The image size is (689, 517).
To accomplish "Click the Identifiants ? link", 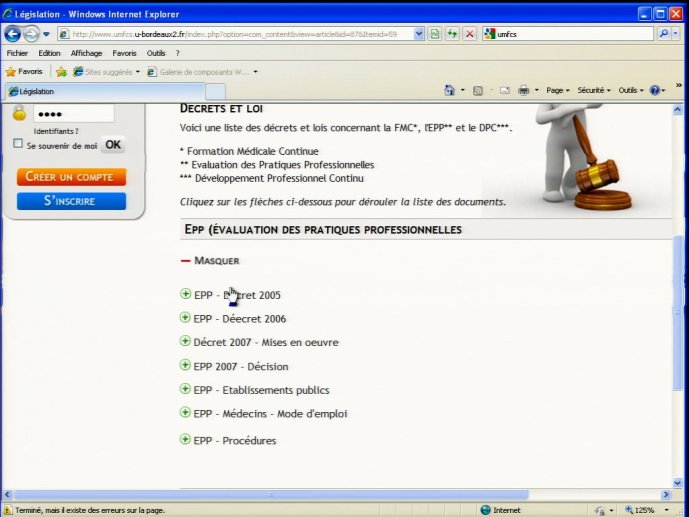I will pyautogui.click(x=56, y=131).
